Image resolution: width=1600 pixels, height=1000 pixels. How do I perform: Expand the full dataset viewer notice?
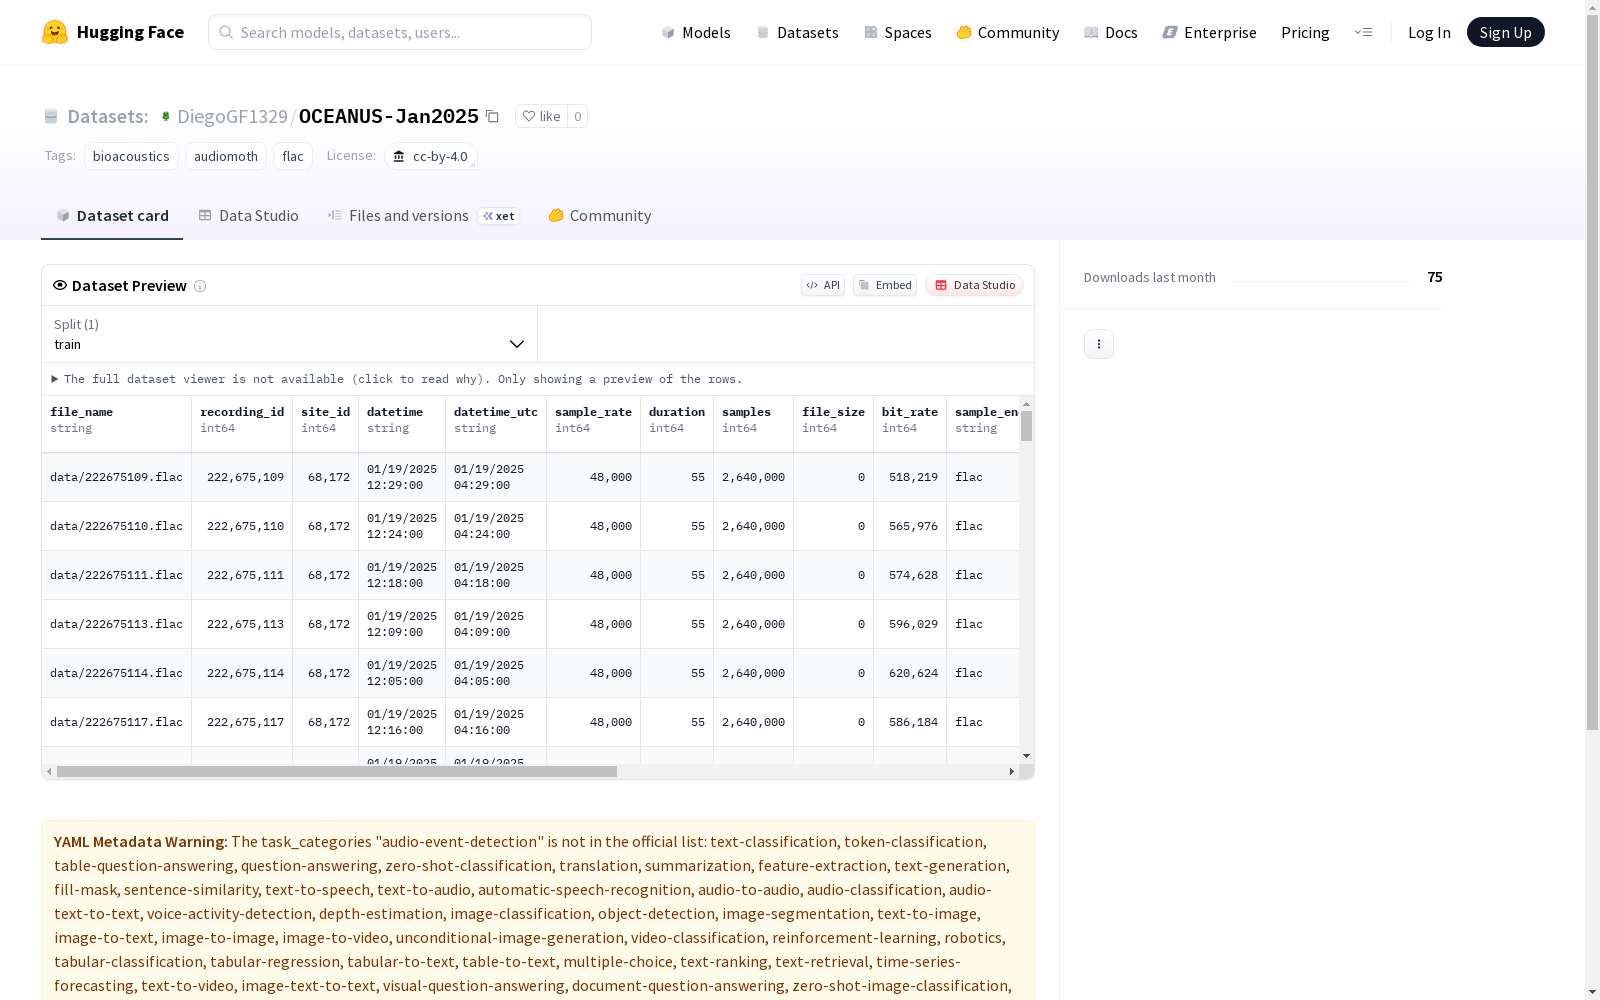coord(397,379)
